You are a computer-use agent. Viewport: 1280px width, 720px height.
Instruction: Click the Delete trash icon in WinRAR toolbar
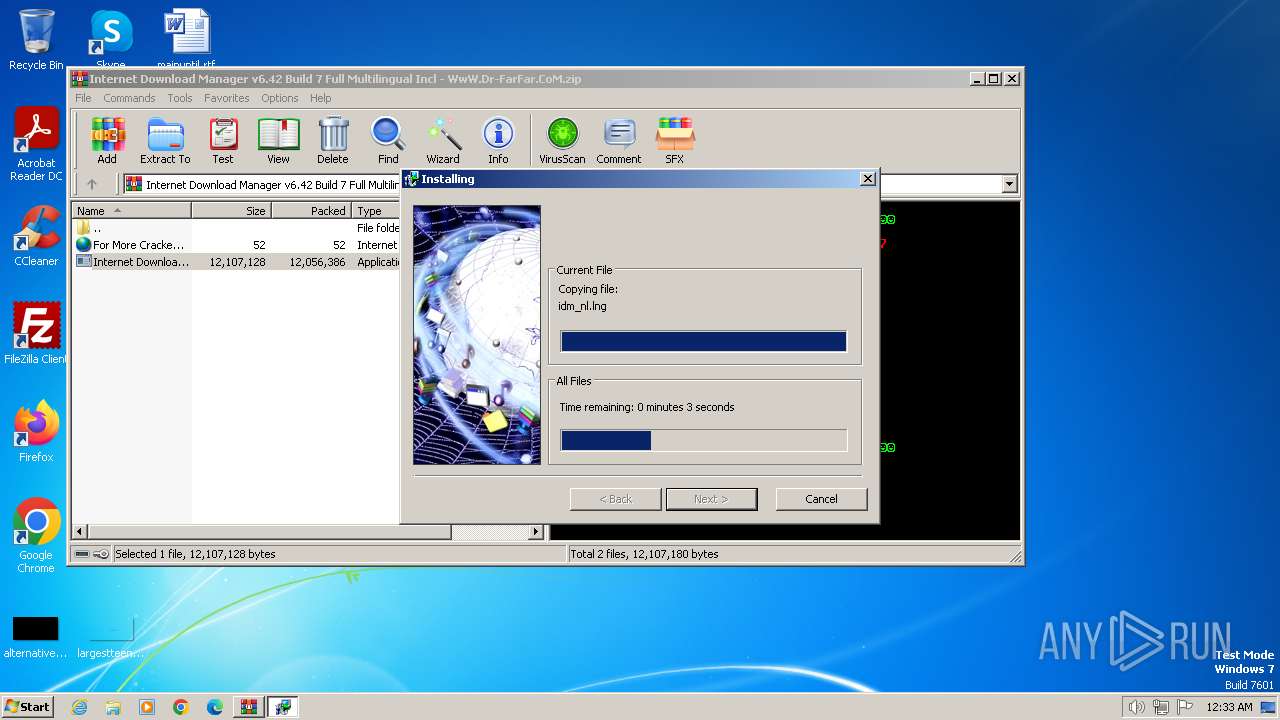click(333, 140)
